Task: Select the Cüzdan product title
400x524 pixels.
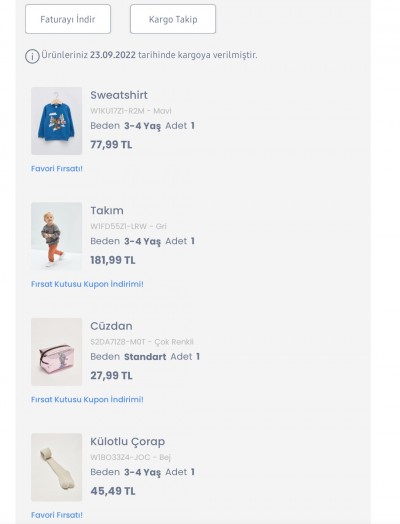Action: pyautogui.click(x=111, y=326)
